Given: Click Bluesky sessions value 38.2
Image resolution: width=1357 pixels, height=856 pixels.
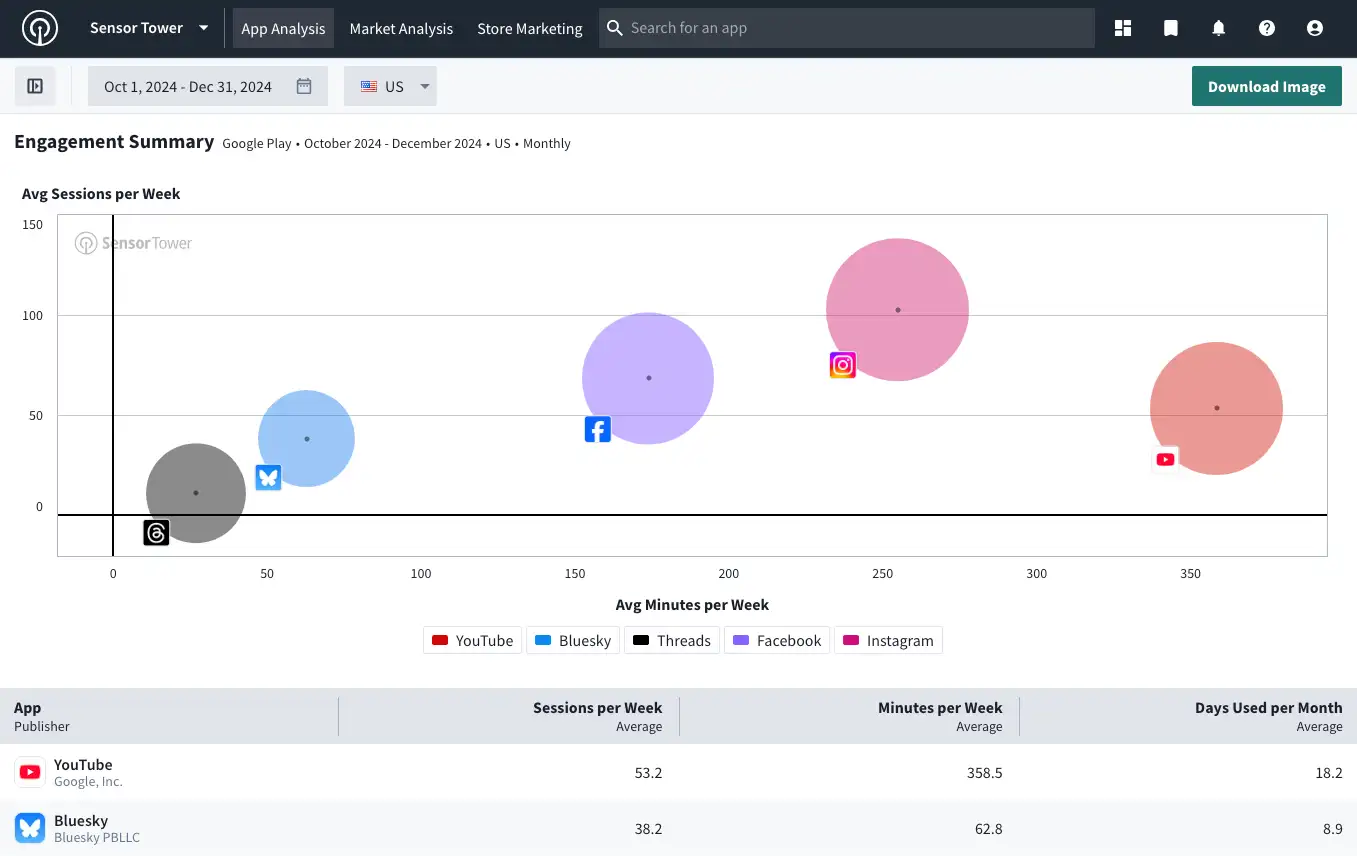Looking at the screenshot, I should tap(649, 828).
